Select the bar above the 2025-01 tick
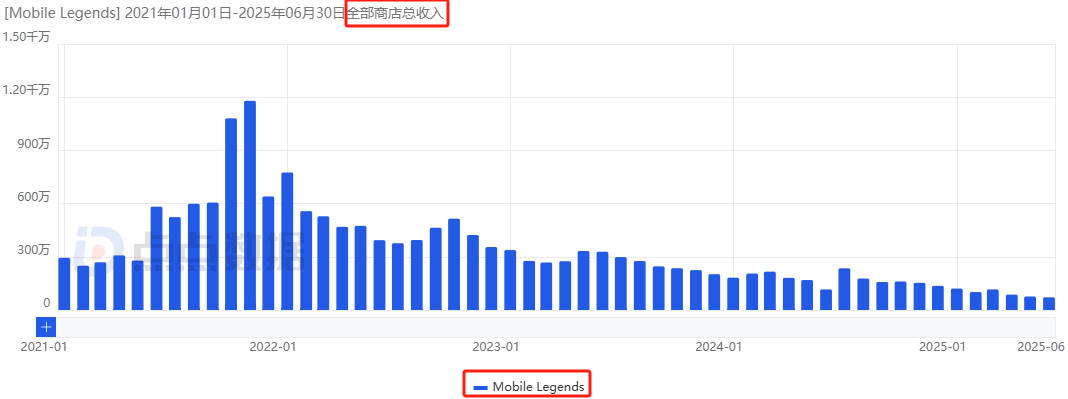 coord(957,300)
